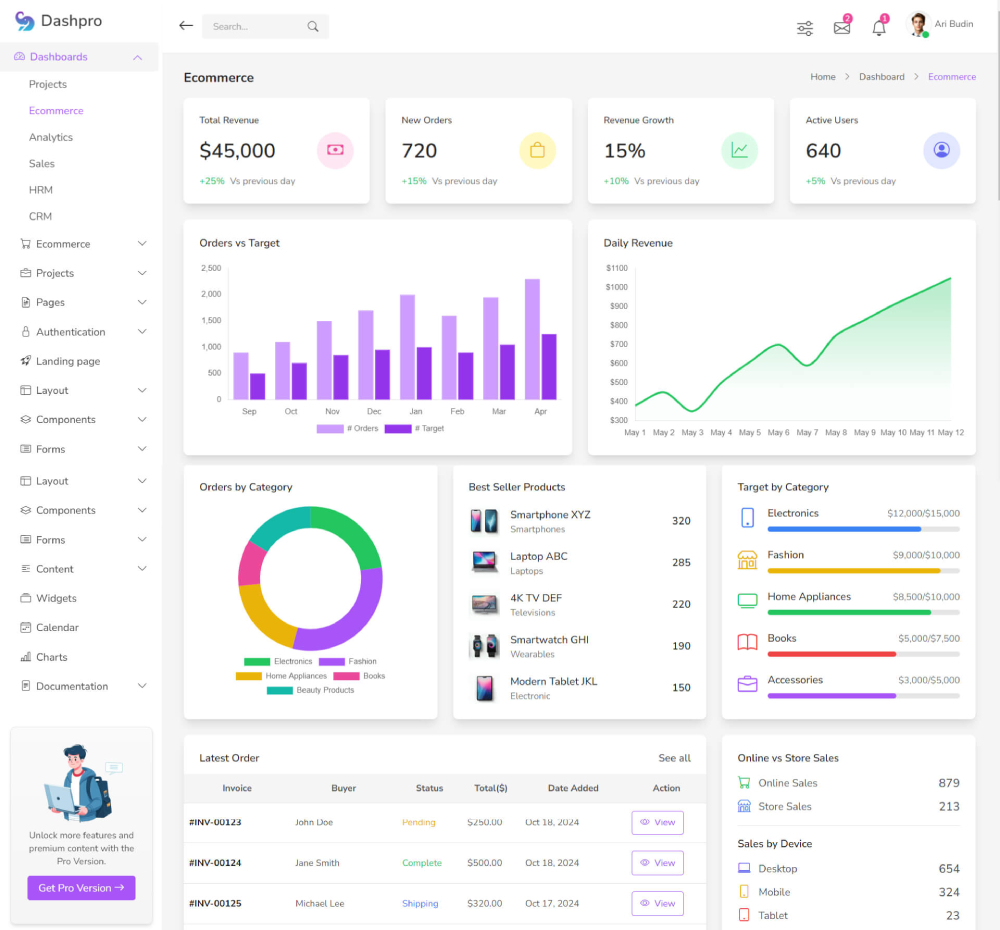
Task: Open See all in Latest Order
Action: click(674, 757)
